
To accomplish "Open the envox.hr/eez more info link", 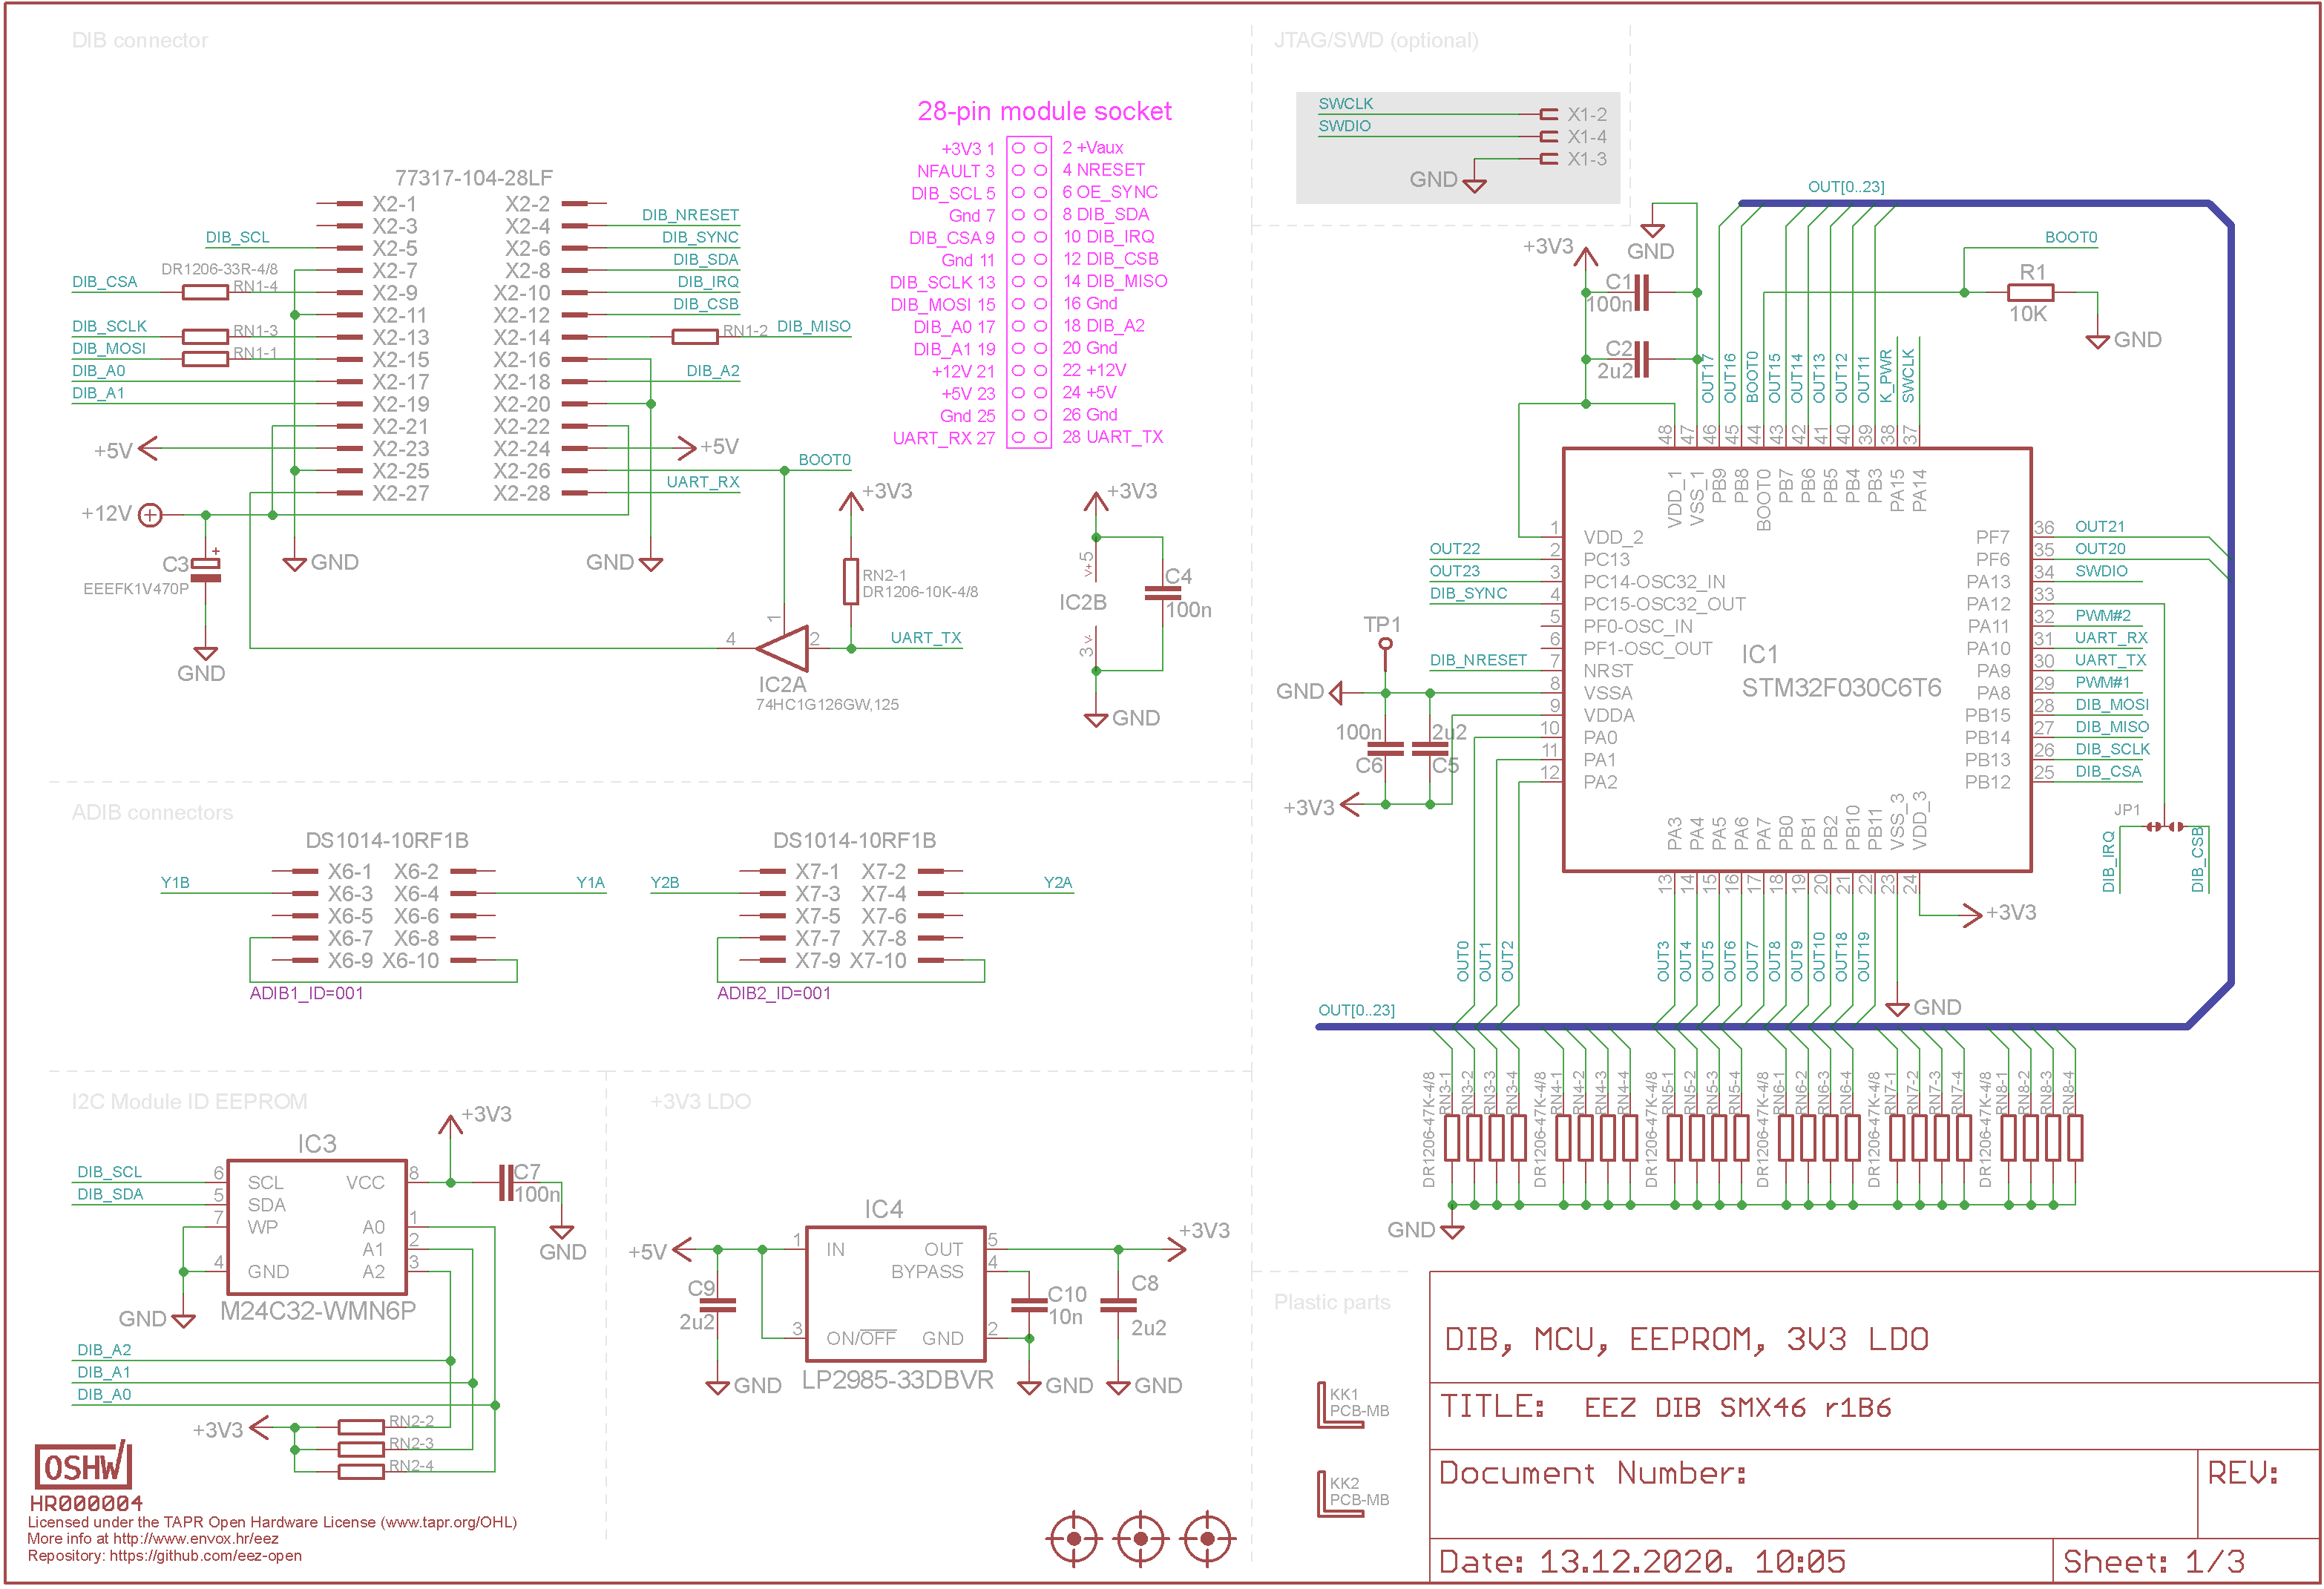I will [153, 1539].
